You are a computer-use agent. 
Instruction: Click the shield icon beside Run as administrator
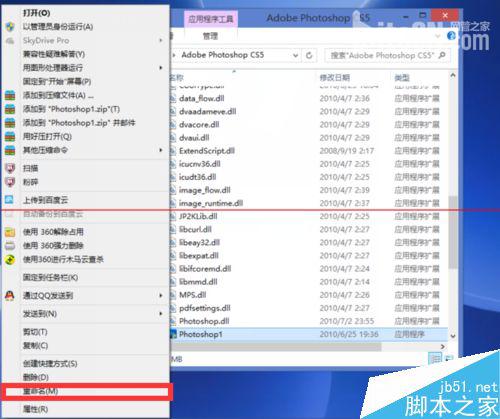point(10,27)
